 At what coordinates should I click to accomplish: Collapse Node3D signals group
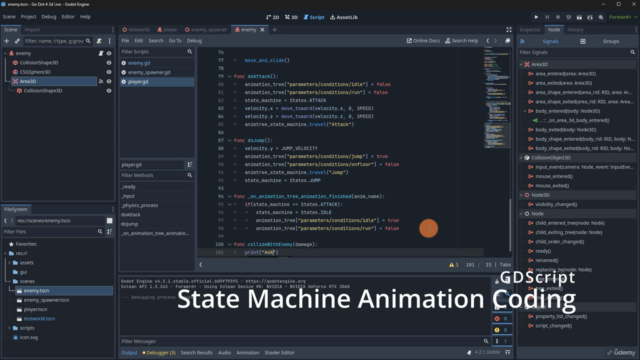coord(521,195)
